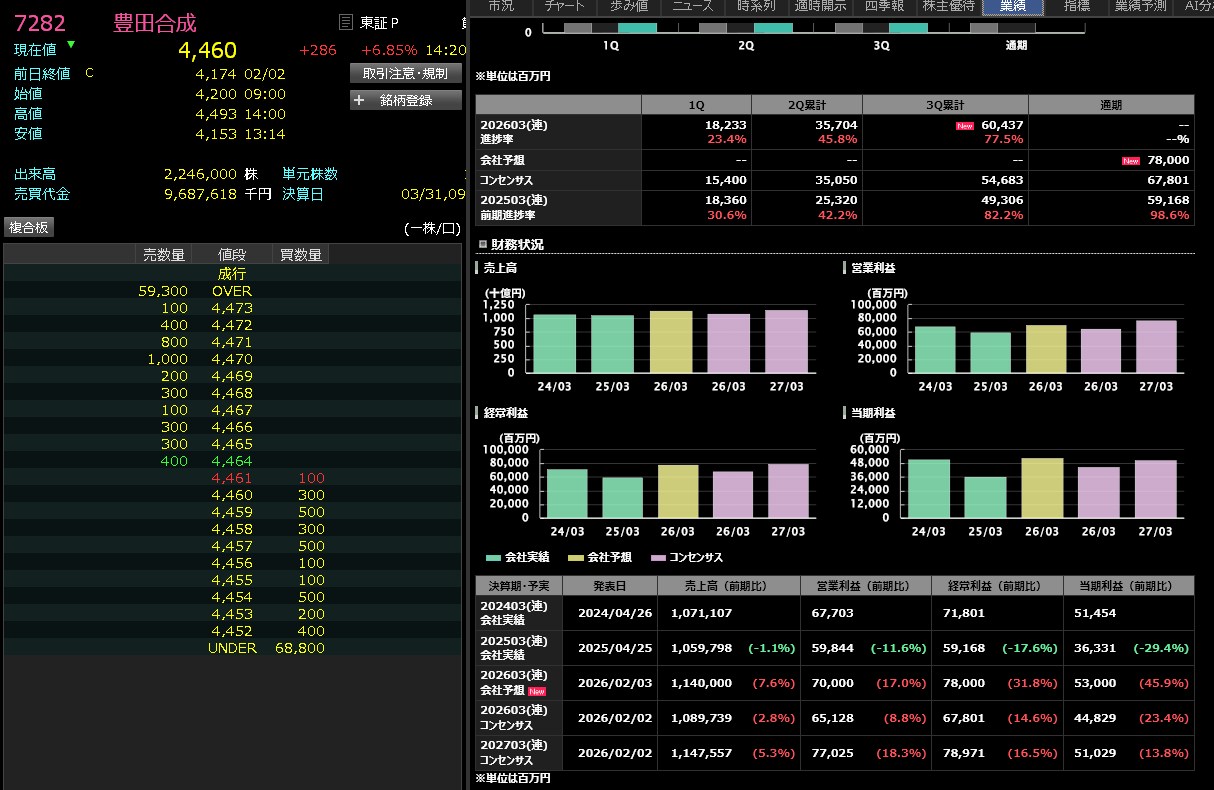The height and width of the screenshot is (790, 1214).
Task: Click the green triangle next to 現在値
Action: (70, 45)
